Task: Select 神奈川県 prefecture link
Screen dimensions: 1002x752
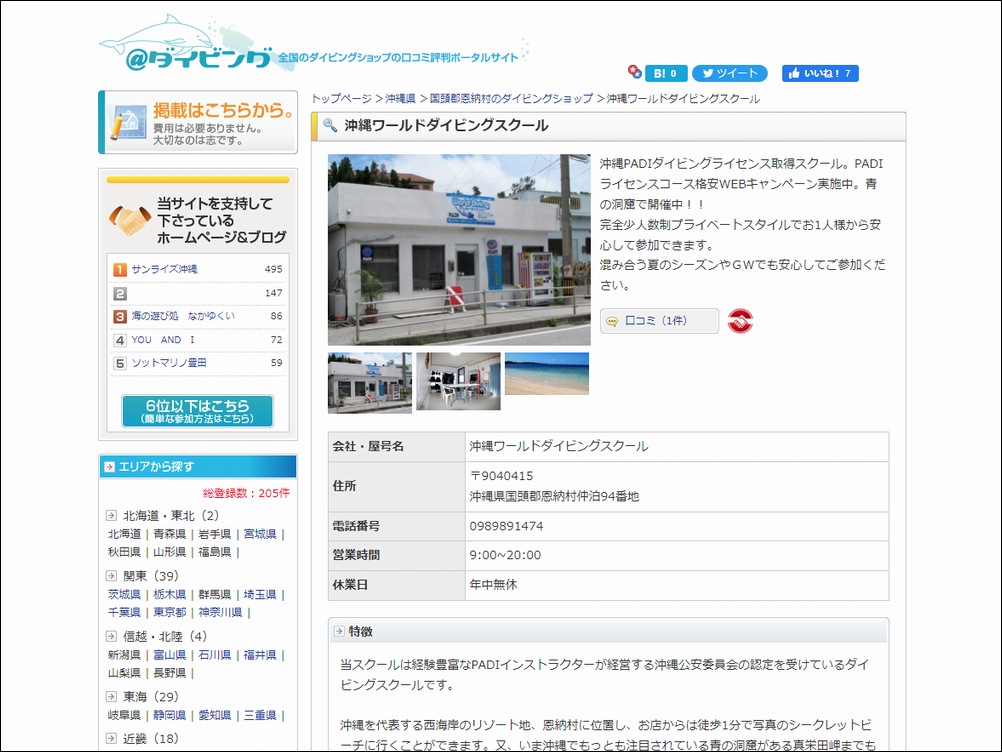Action: [220, 612]
